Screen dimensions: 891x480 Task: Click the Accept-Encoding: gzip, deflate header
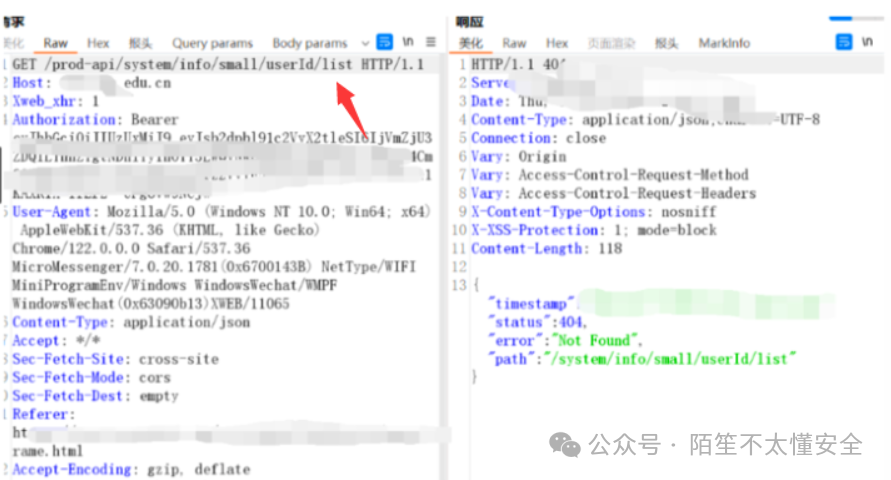[131, 470]
